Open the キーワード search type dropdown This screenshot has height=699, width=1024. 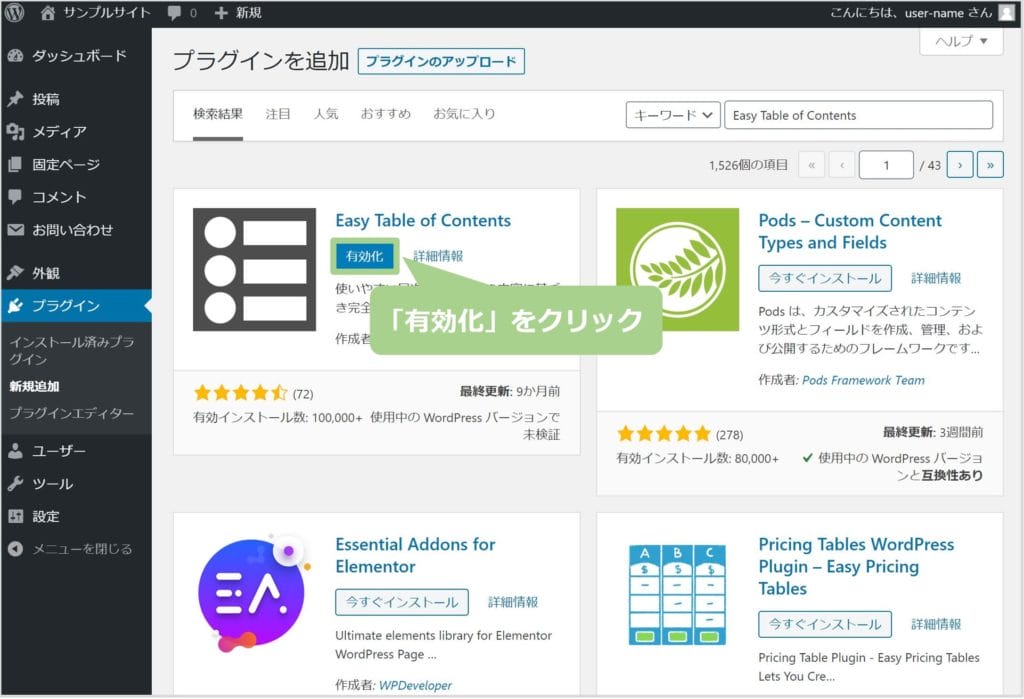673,115
